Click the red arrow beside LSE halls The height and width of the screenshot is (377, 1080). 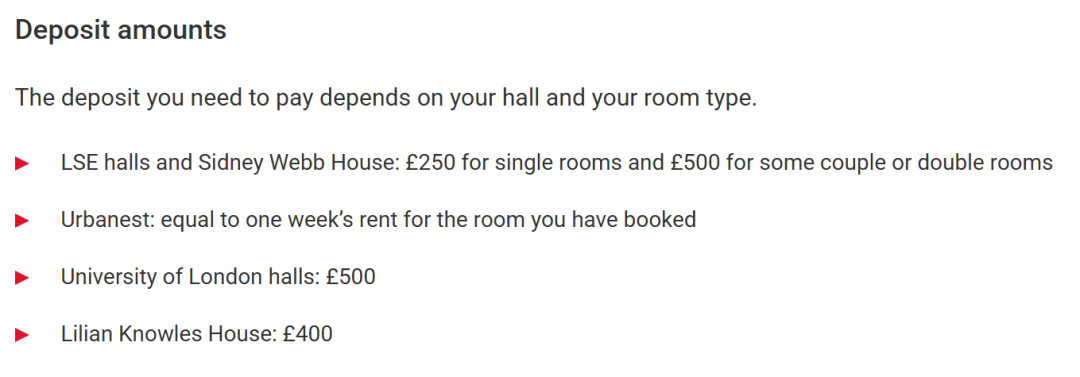tap(23, 164)
